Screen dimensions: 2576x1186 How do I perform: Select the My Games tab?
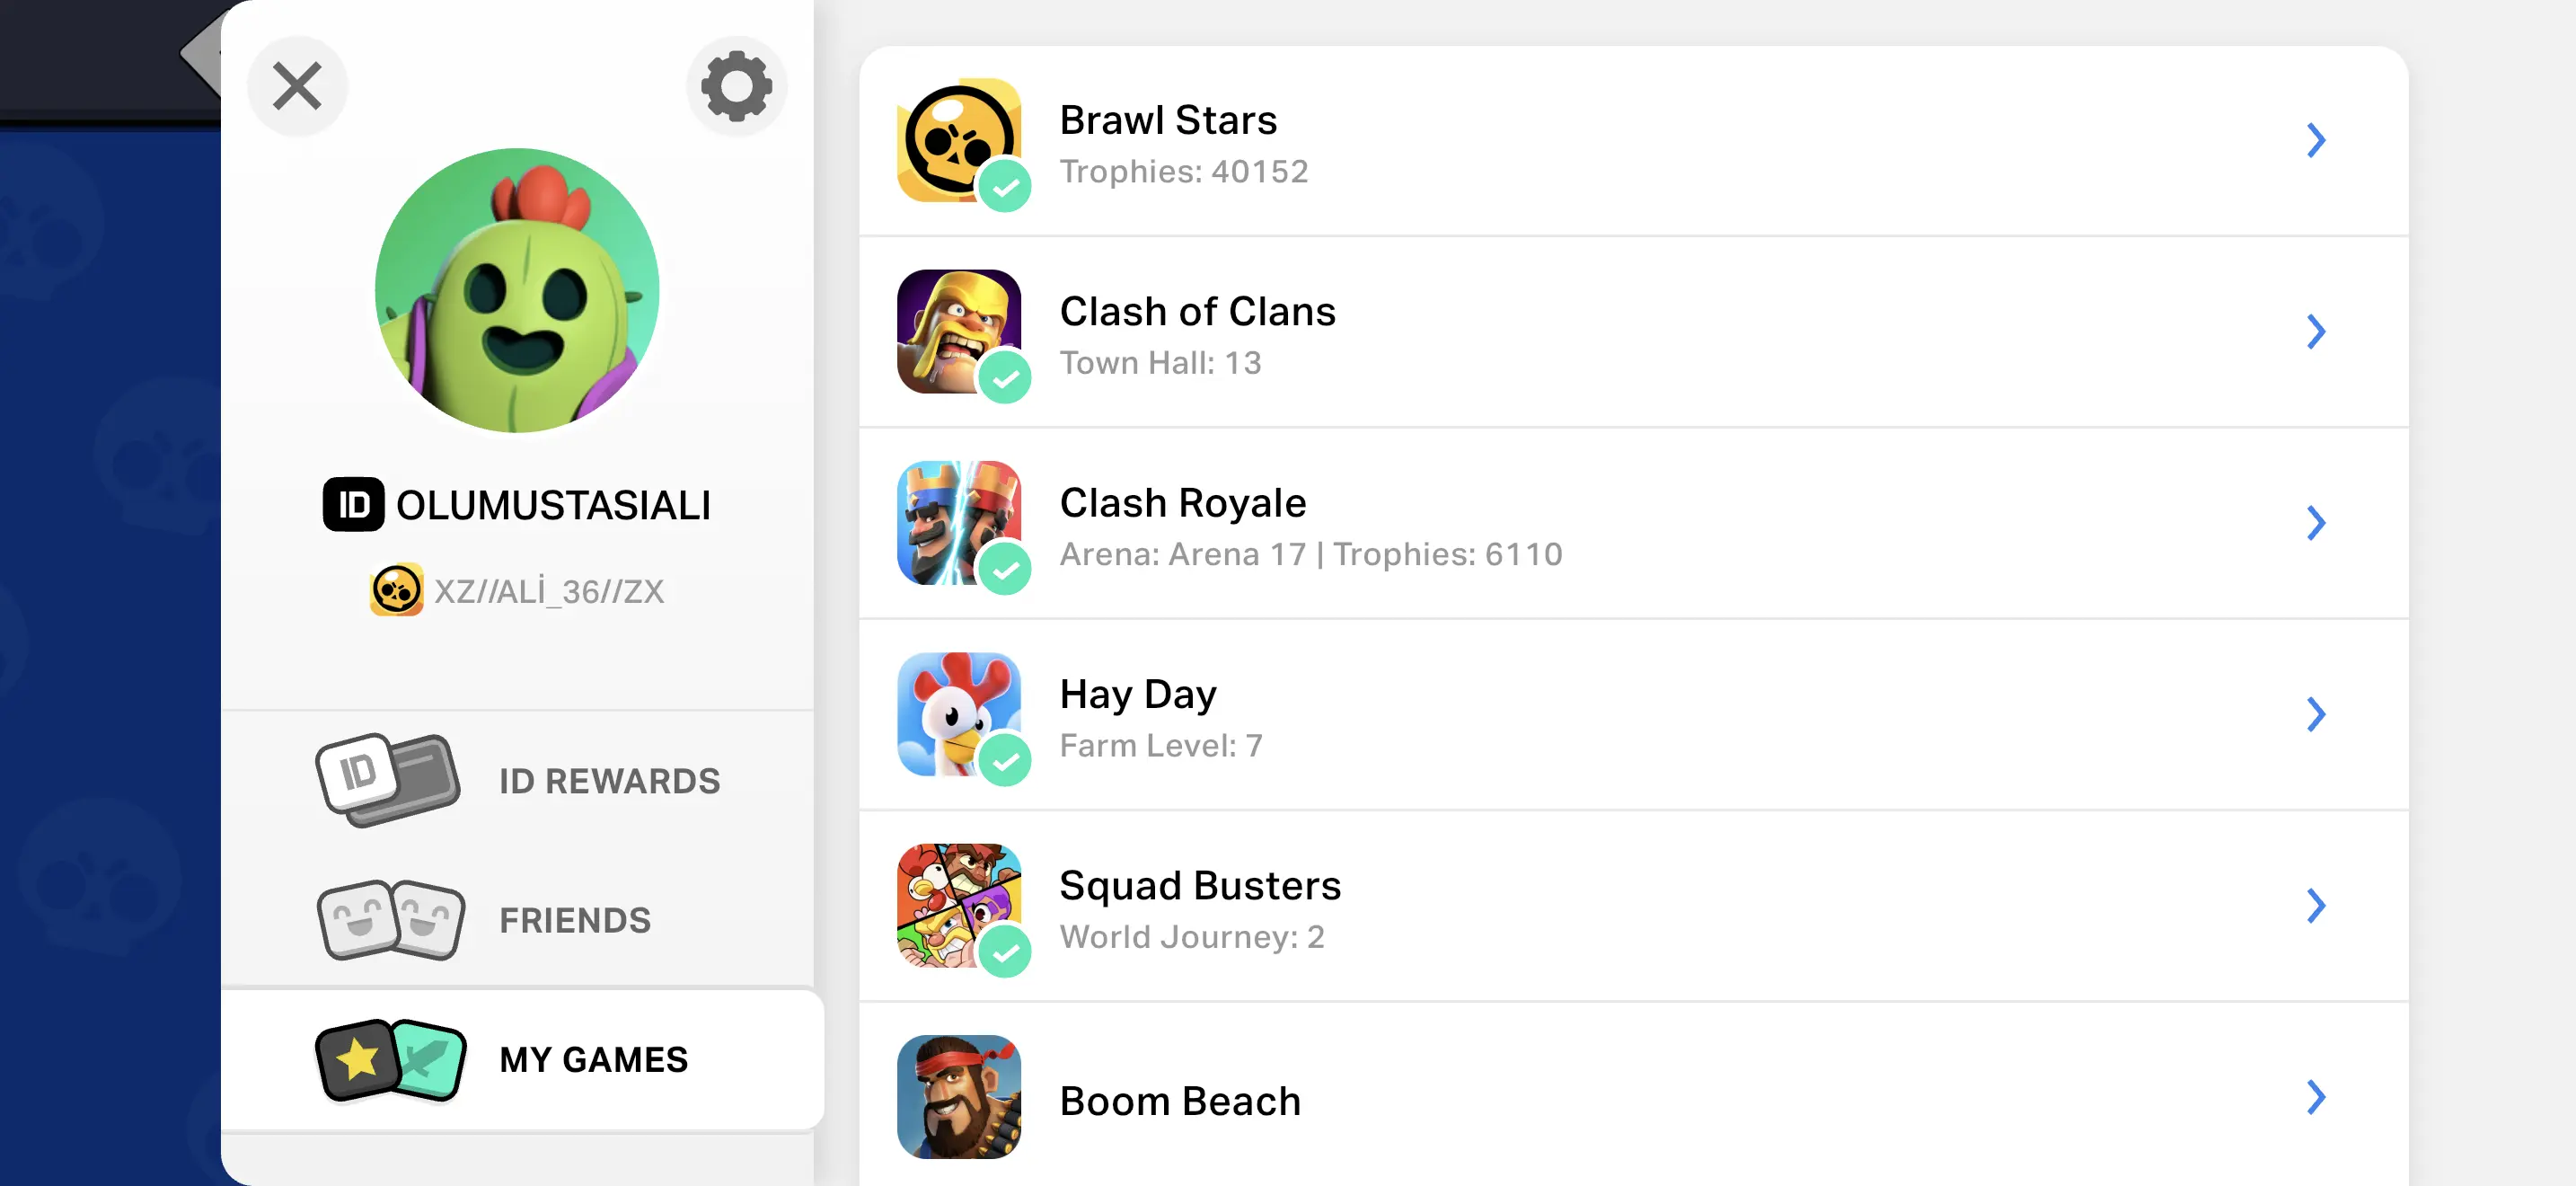click(x=592, y=1059)
